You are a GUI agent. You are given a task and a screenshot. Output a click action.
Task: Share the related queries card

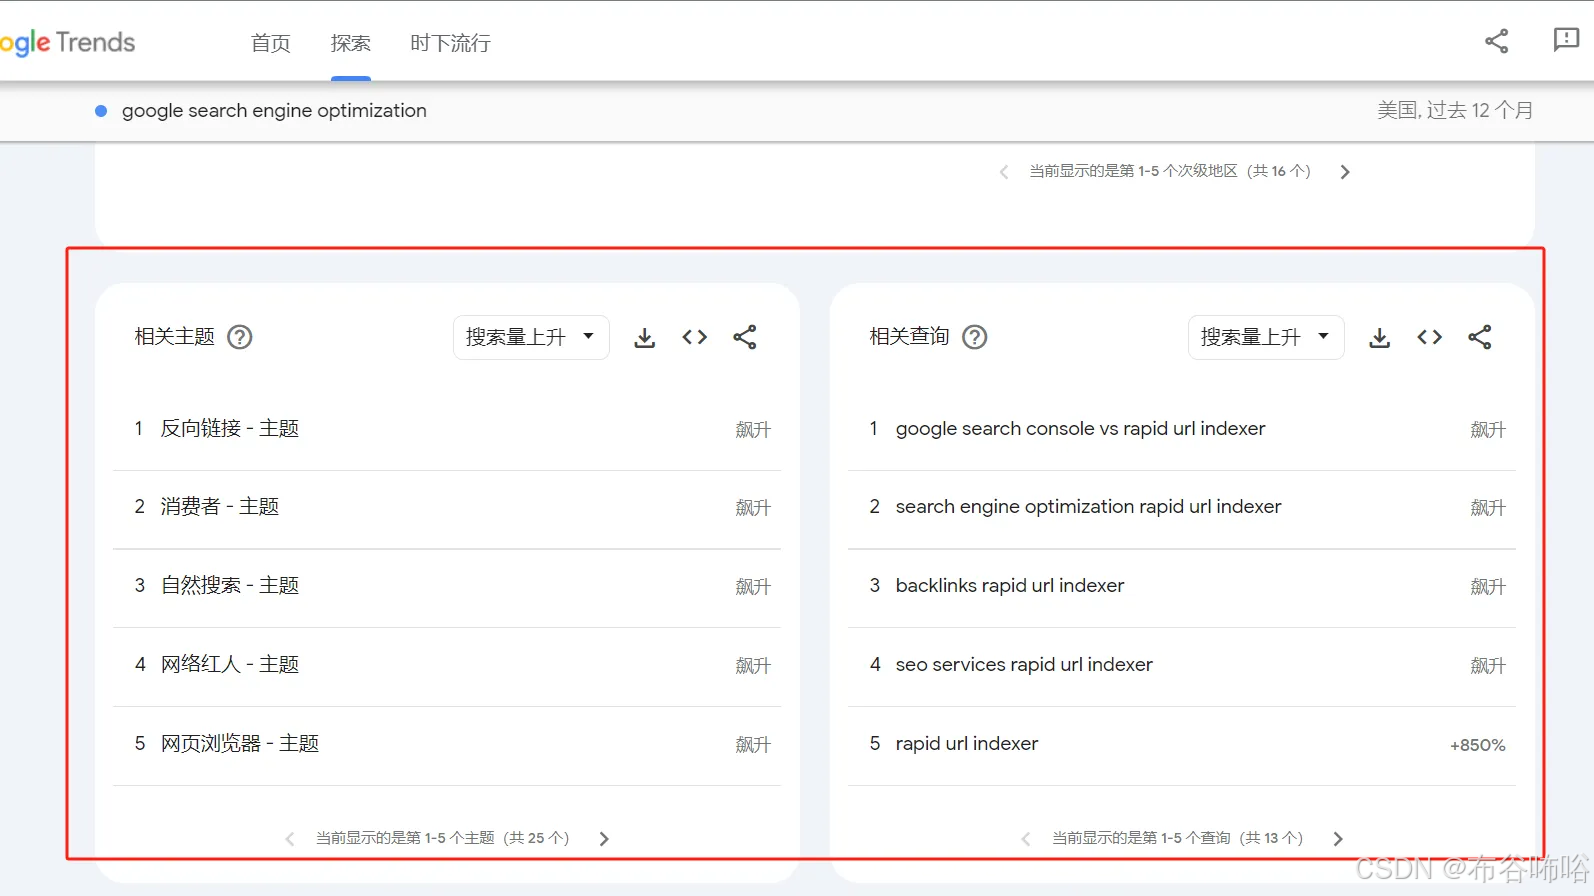(x=1480, y=337)
